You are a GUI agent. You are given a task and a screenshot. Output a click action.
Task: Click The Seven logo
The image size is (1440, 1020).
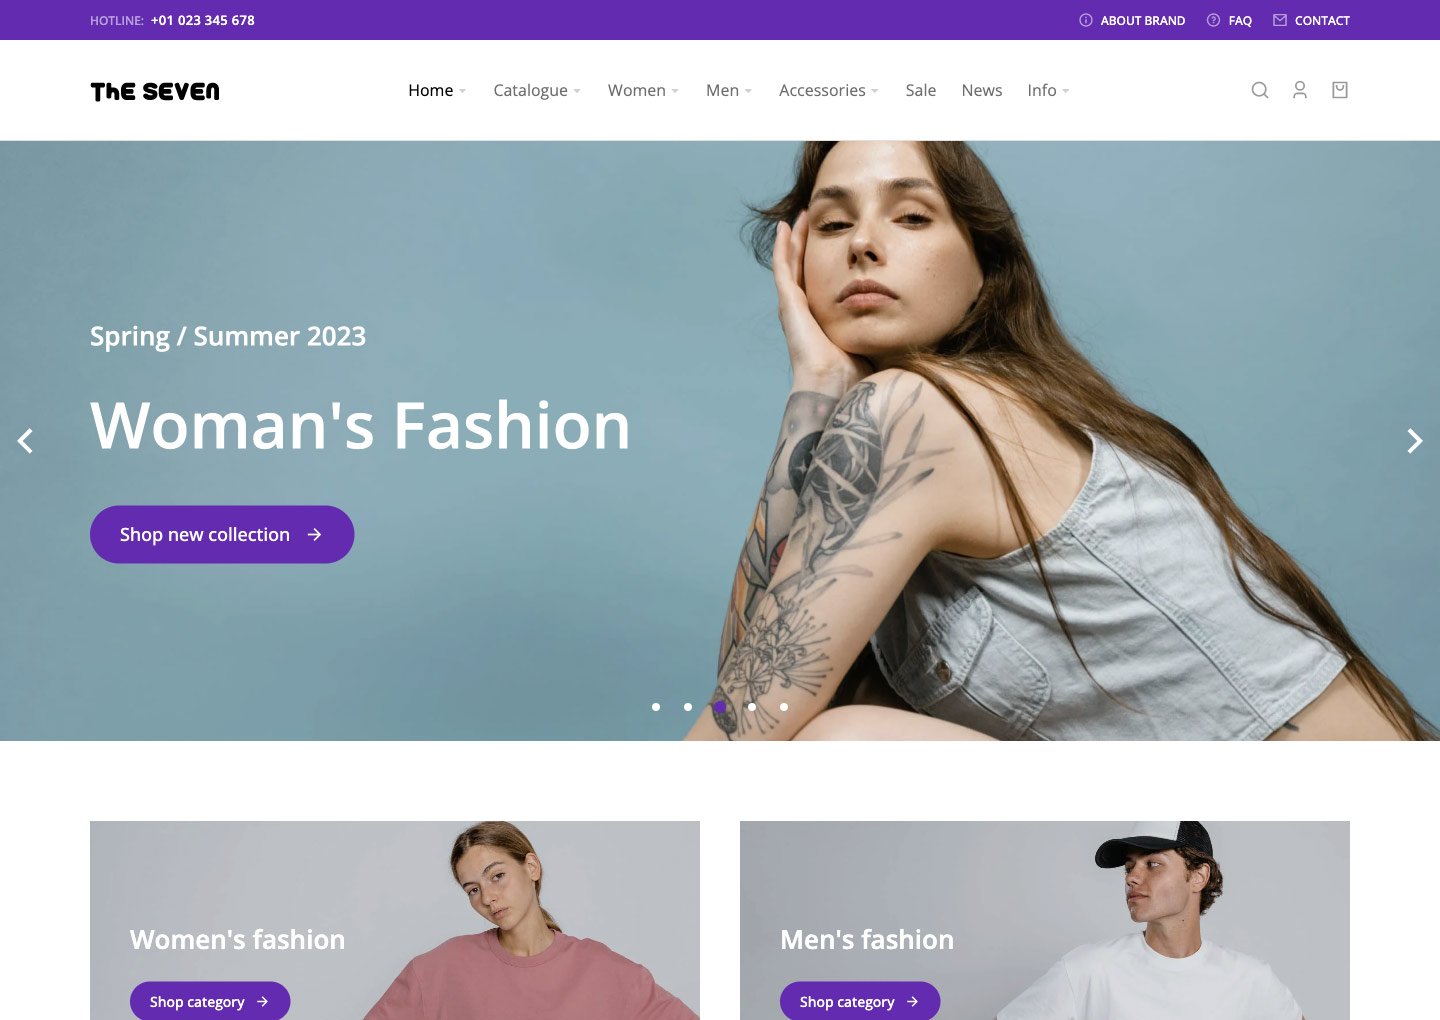[155, 91]
